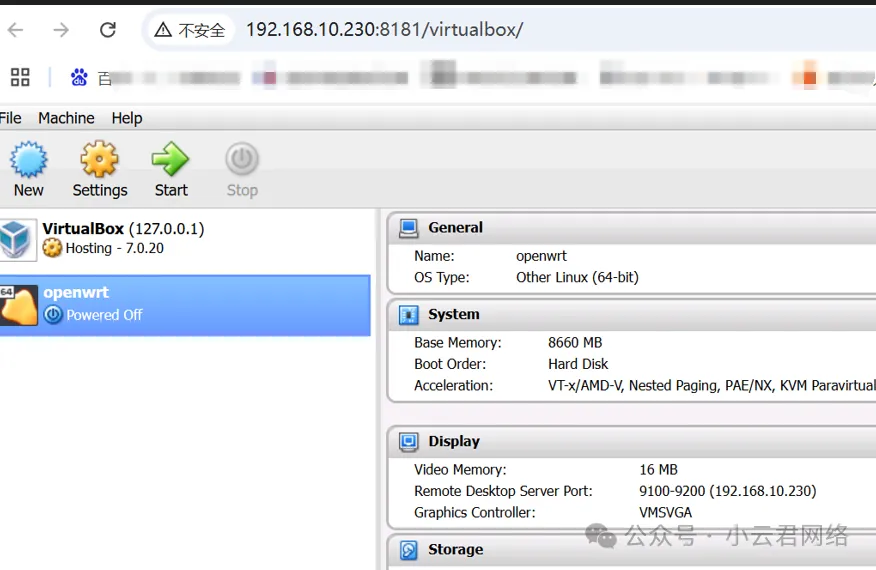876x570 pixels.
Task: Click the Baidu paw bookmark icon
Action: coord(79,77)
